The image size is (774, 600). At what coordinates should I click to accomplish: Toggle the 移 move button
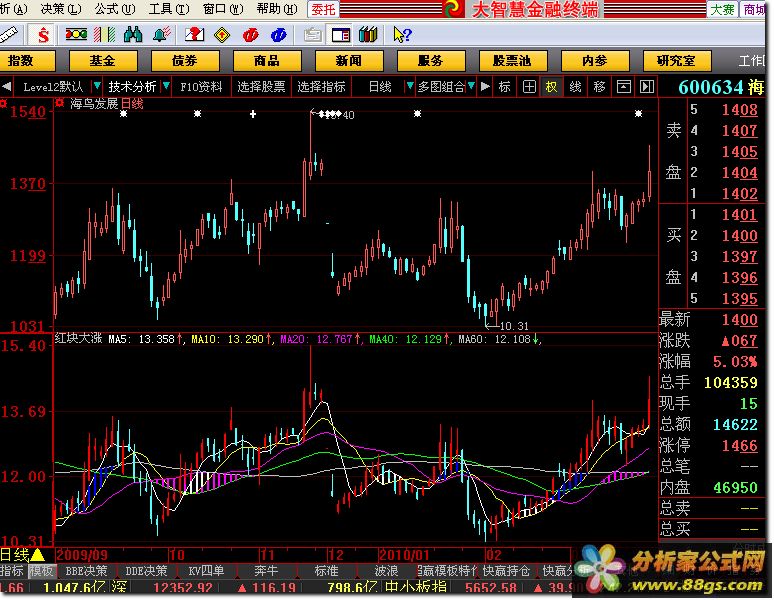[599, 87]
